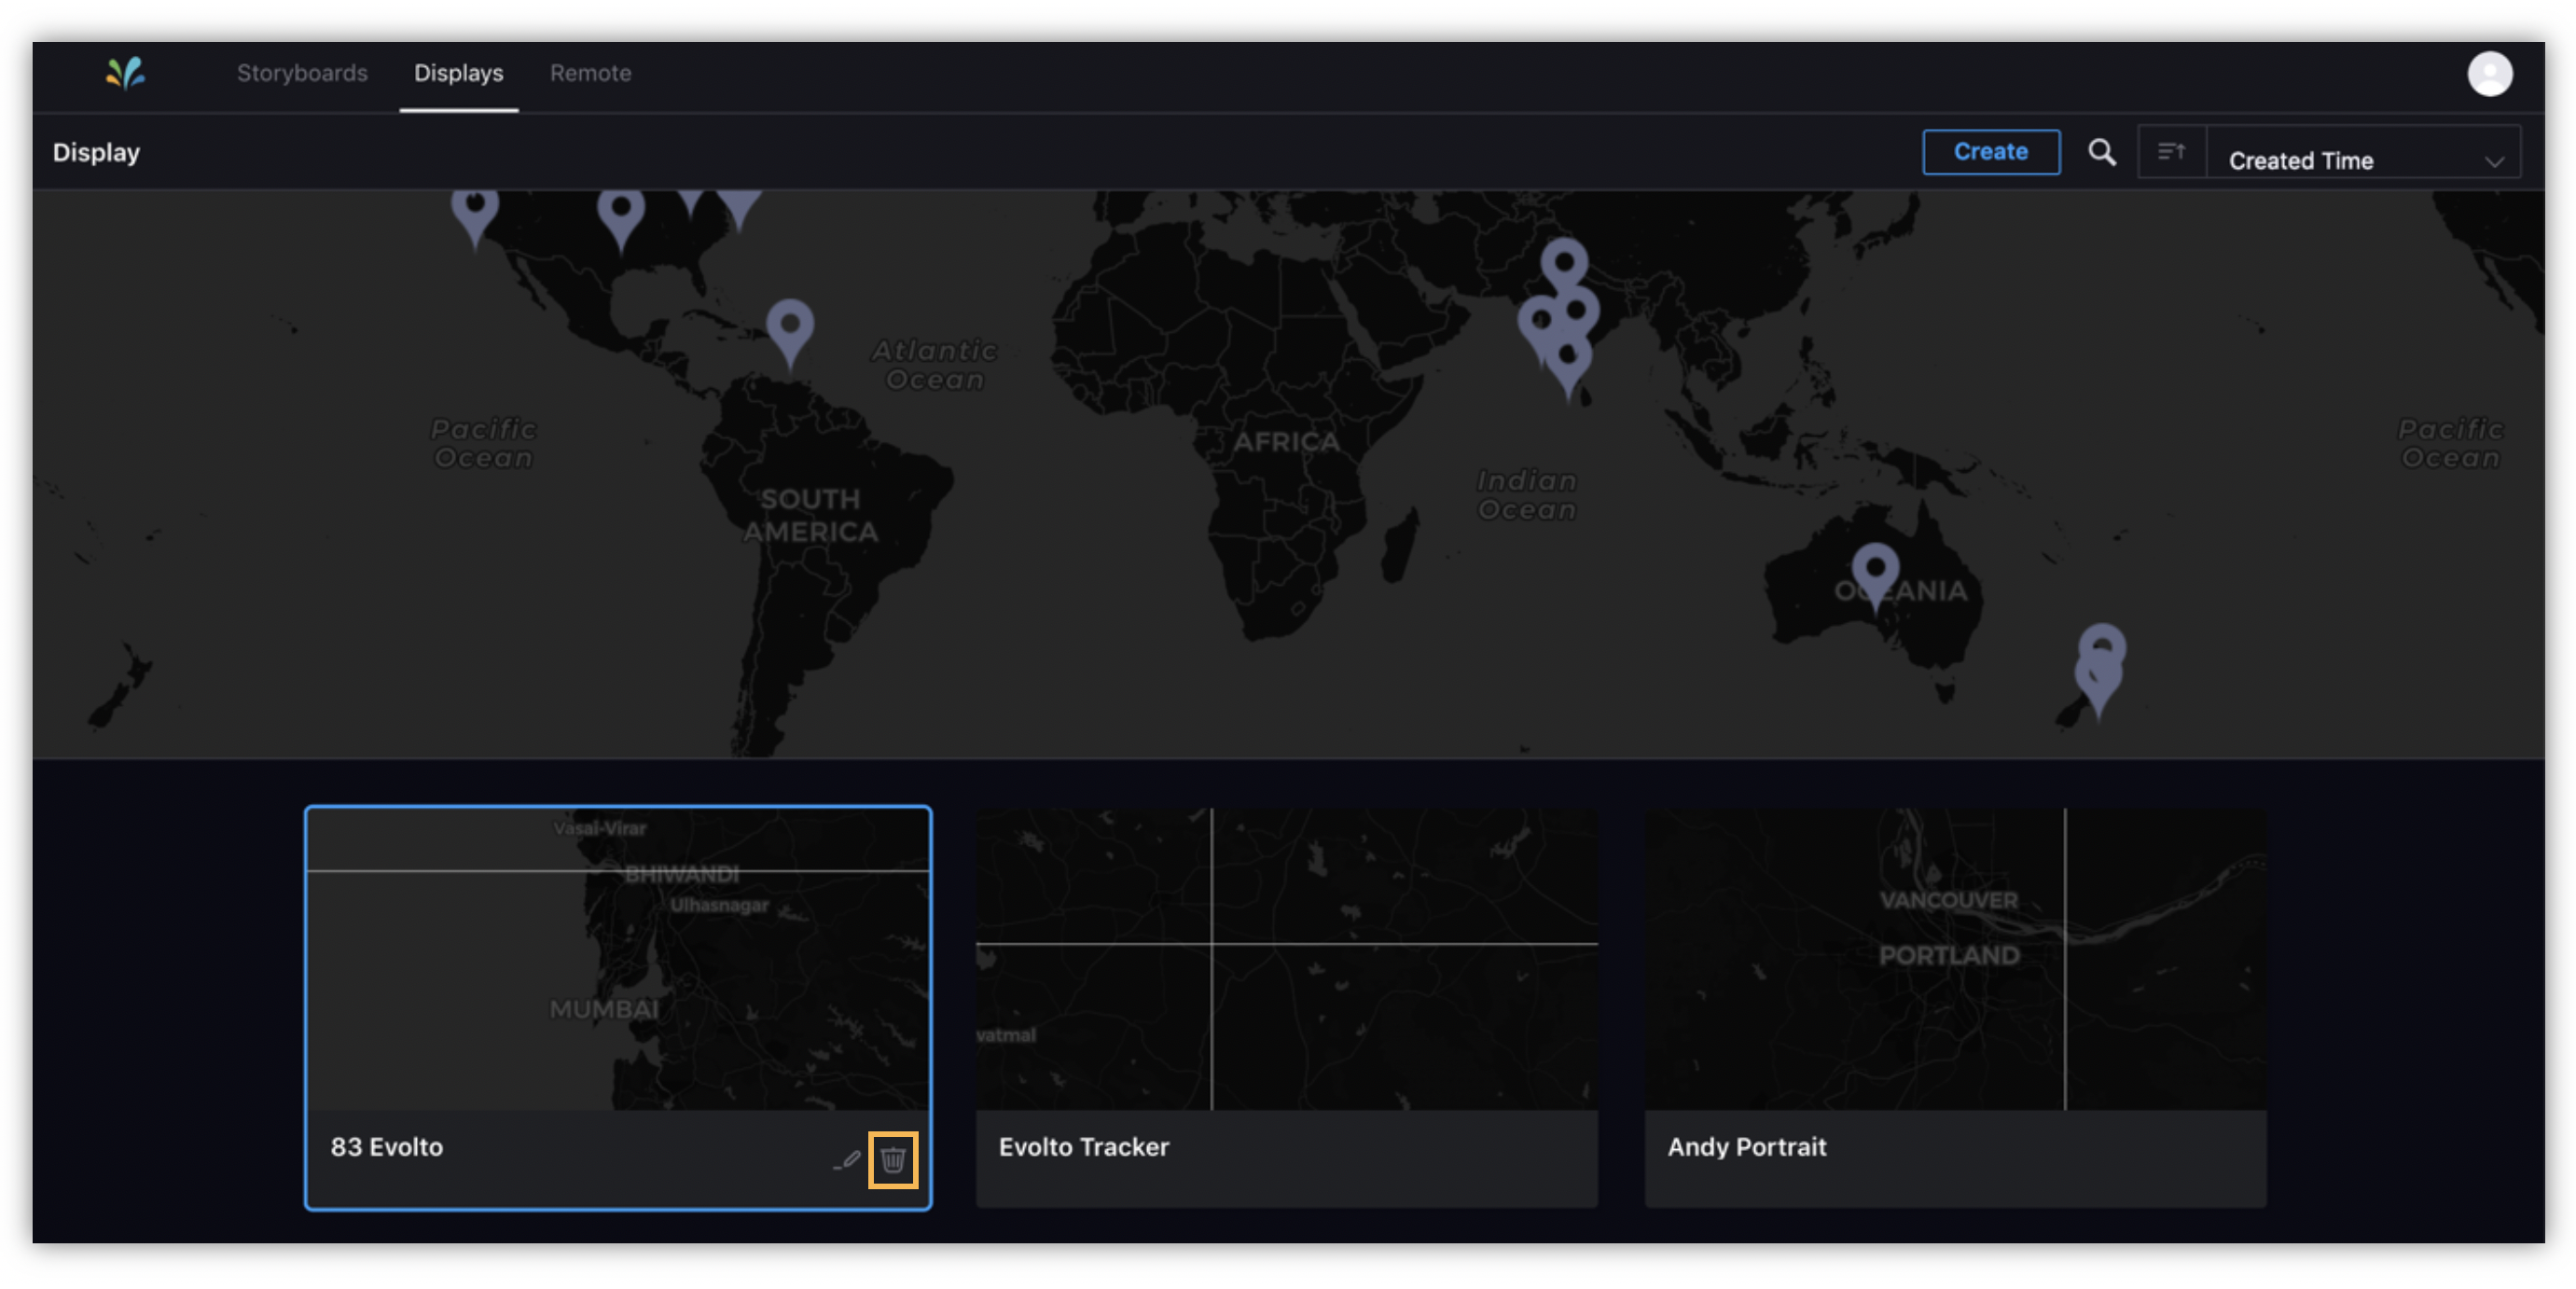
Task: Open the search magnifier icon
Action: click(x=2101, y=152)
